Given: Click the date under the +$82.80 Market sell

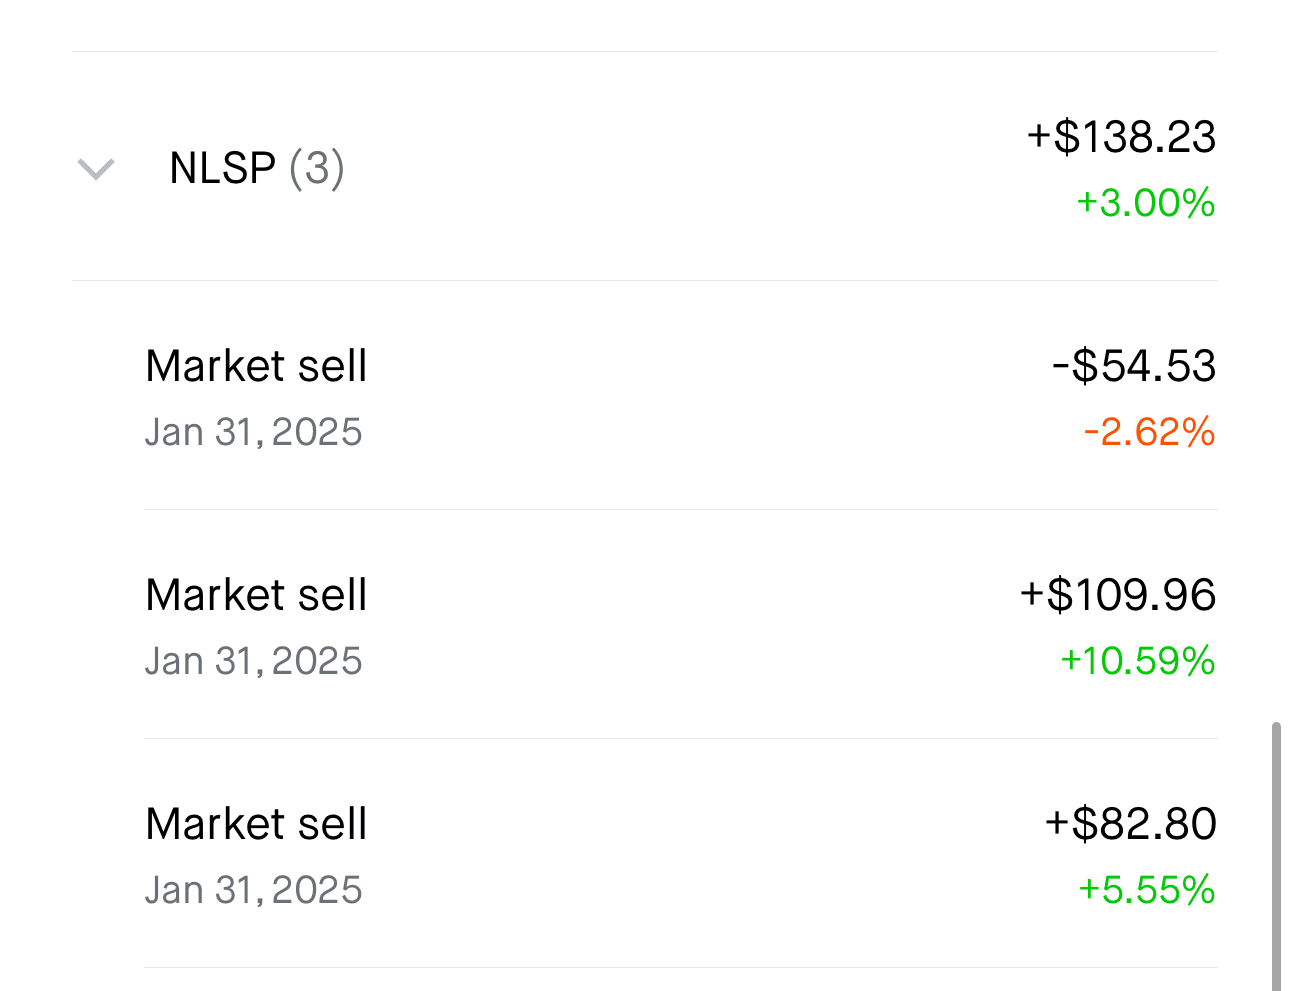Looking at the screenshot, I should 253,890.
